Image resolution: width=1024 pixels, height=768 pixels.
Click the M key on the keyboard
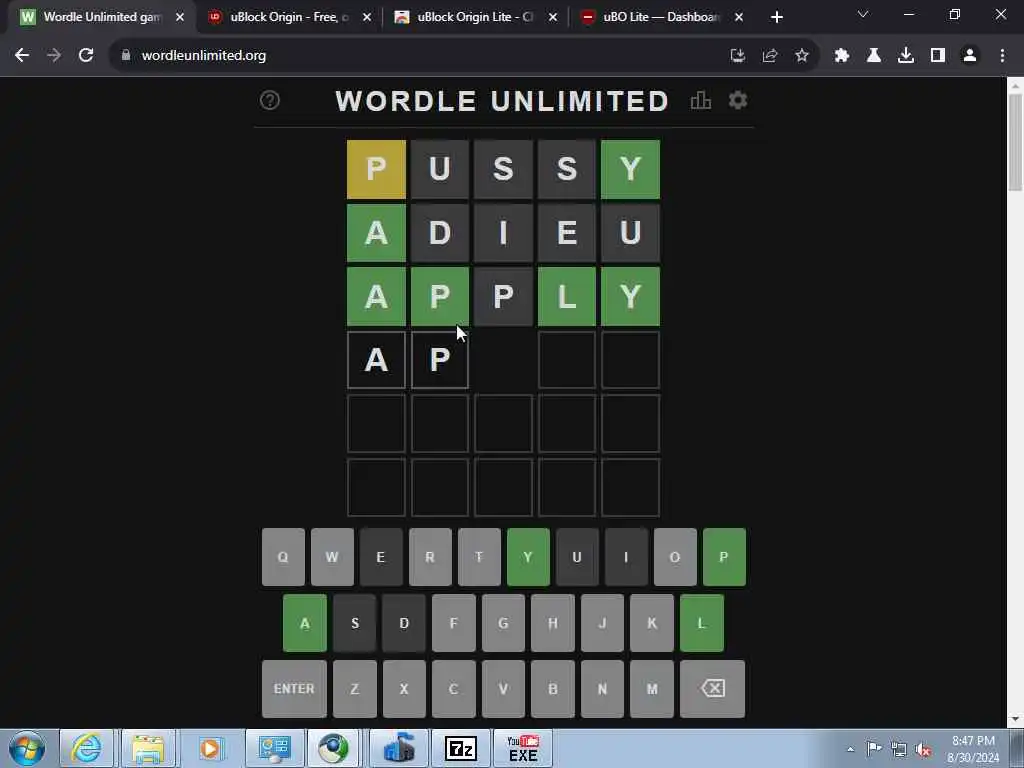coord(652,688)
